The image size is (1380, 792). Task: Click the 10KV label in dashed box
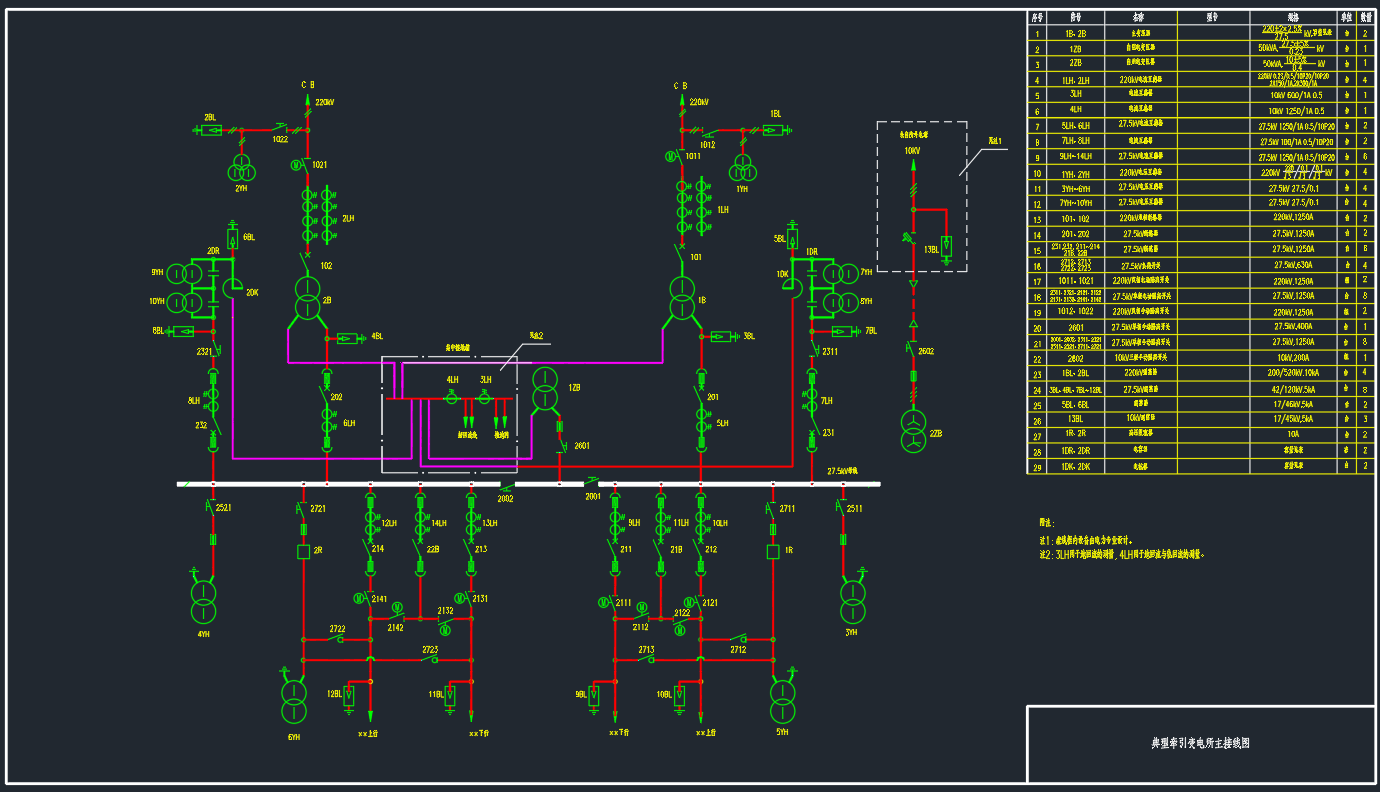pyautogui.click(x=911, y=151)
